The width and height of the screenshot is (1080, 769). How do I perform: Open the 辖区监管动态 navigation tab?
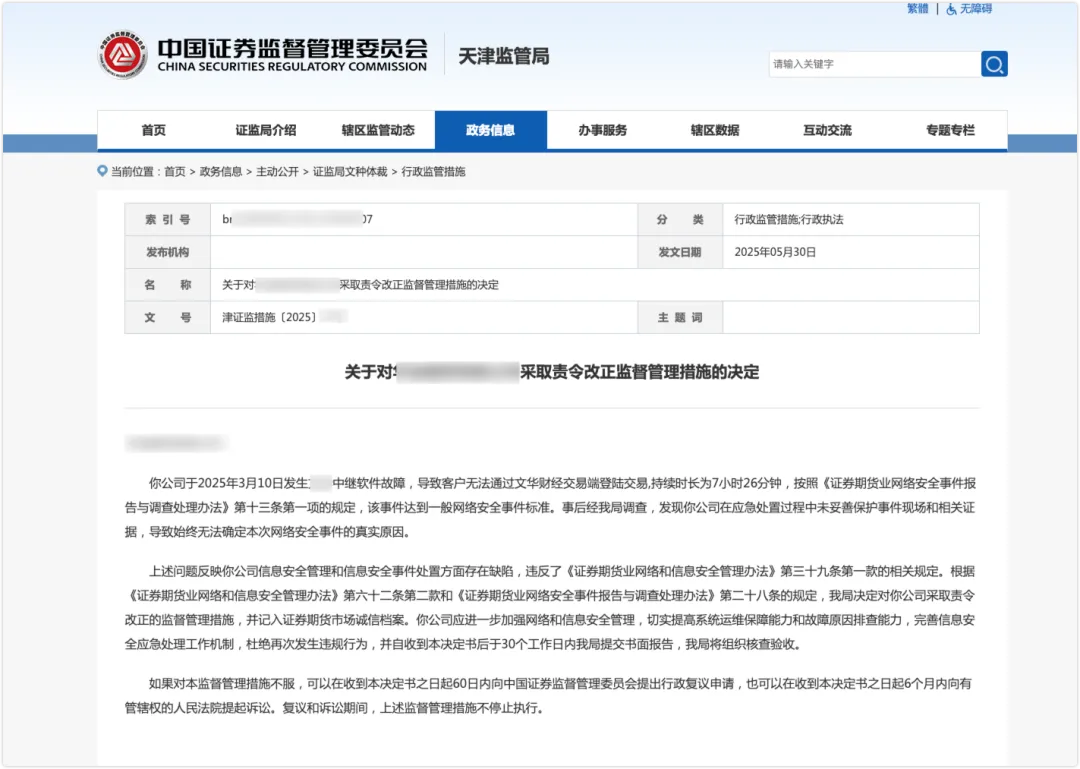tap(378, 130)
